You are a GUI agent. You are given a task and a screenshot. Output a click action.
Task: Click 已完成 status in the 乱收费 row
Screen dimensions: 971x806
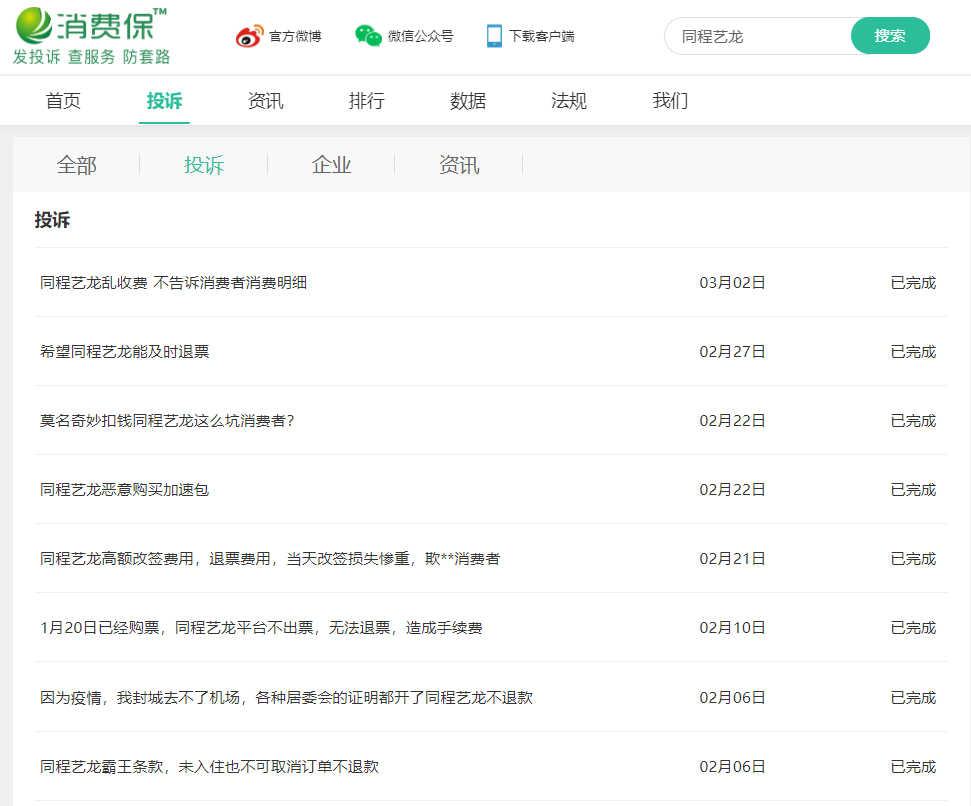[x=913, y=283]
